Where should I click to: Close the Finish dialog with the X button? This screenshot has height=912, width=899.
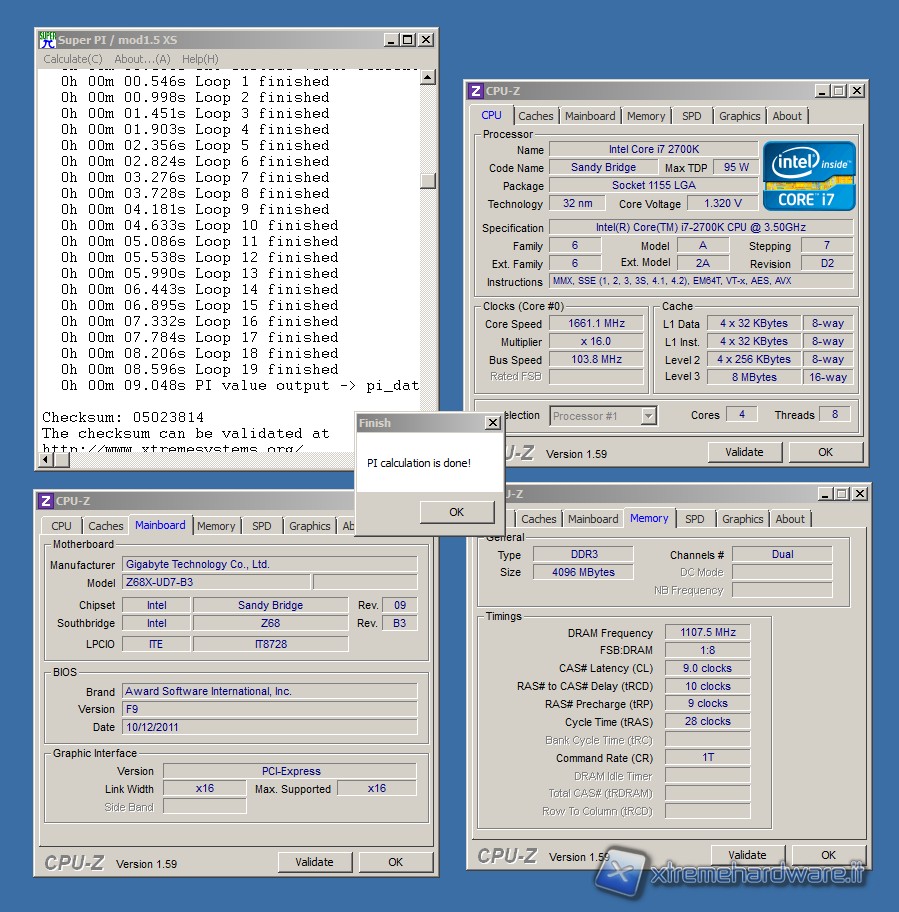492,423
